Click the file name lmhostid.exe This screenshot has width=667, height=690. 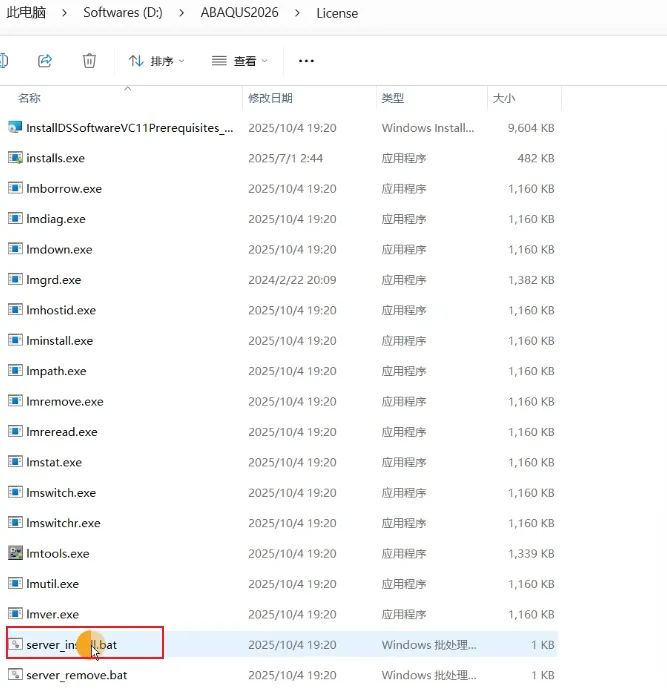61,310
